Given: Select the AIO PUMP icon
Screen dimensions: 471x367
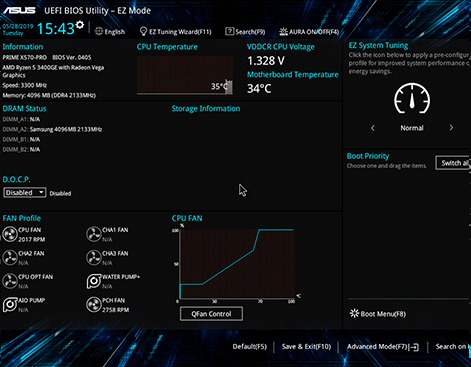Looking at the screenshot, I should point(10,305).
